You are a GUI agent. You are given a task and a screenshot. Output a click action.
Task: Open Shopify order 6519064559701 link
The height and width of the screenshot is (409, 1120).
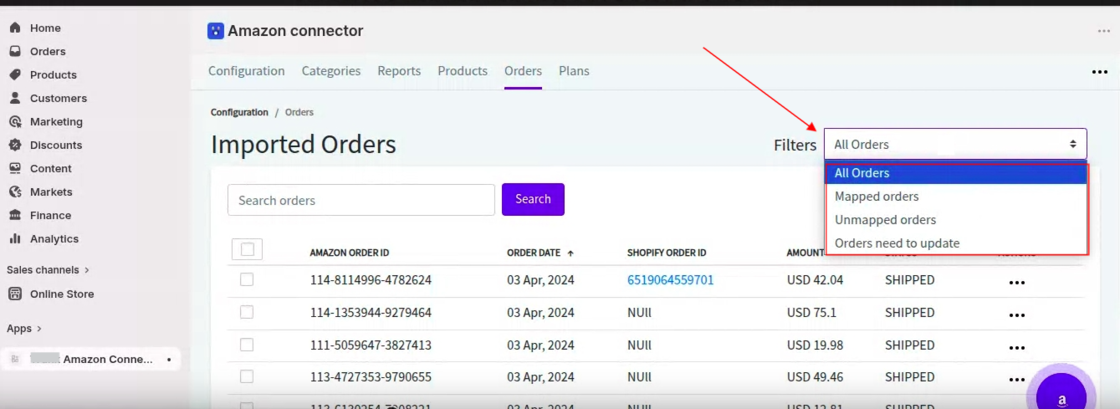[x=670, y=280]
